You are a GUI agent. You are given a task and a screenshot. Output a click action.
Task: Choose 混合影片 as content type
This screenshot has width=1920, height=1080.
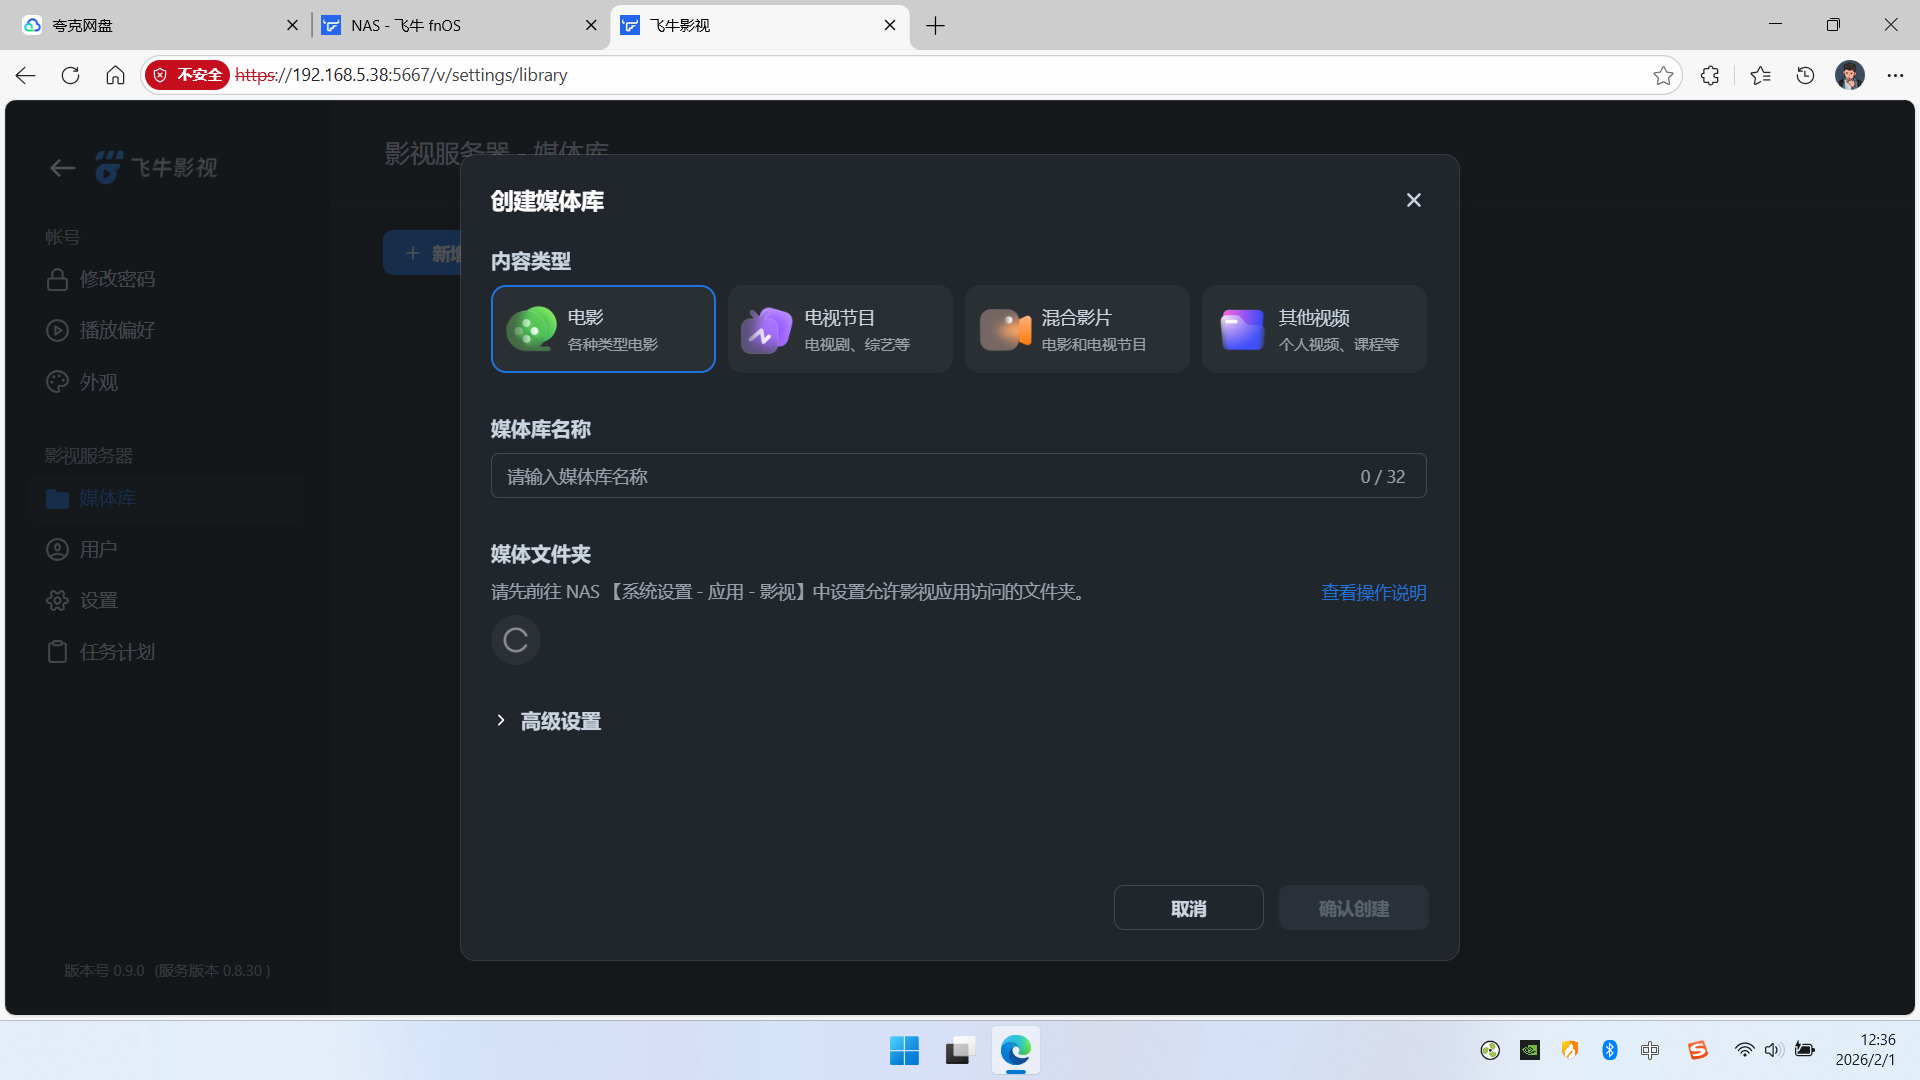click(x=1077, y=328)
